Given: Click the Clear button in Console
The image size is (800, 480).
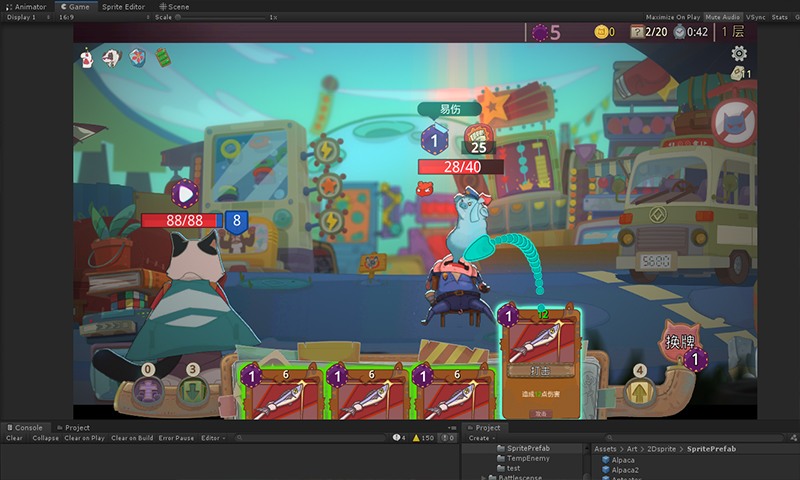Looking at the screenshot, I should [14, 438].
